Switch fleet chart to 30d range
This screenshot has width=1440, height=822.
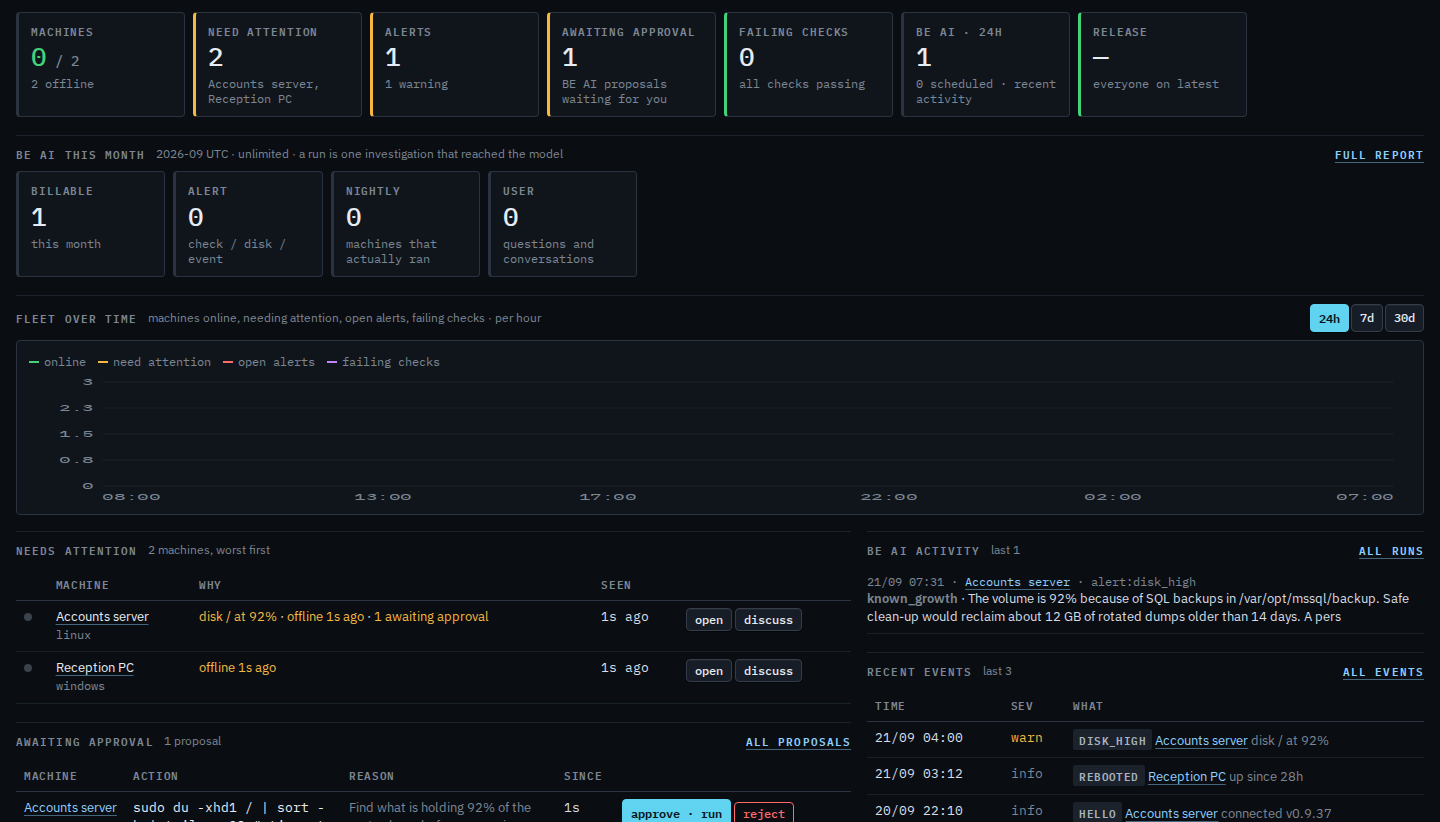pos(1404,318)
